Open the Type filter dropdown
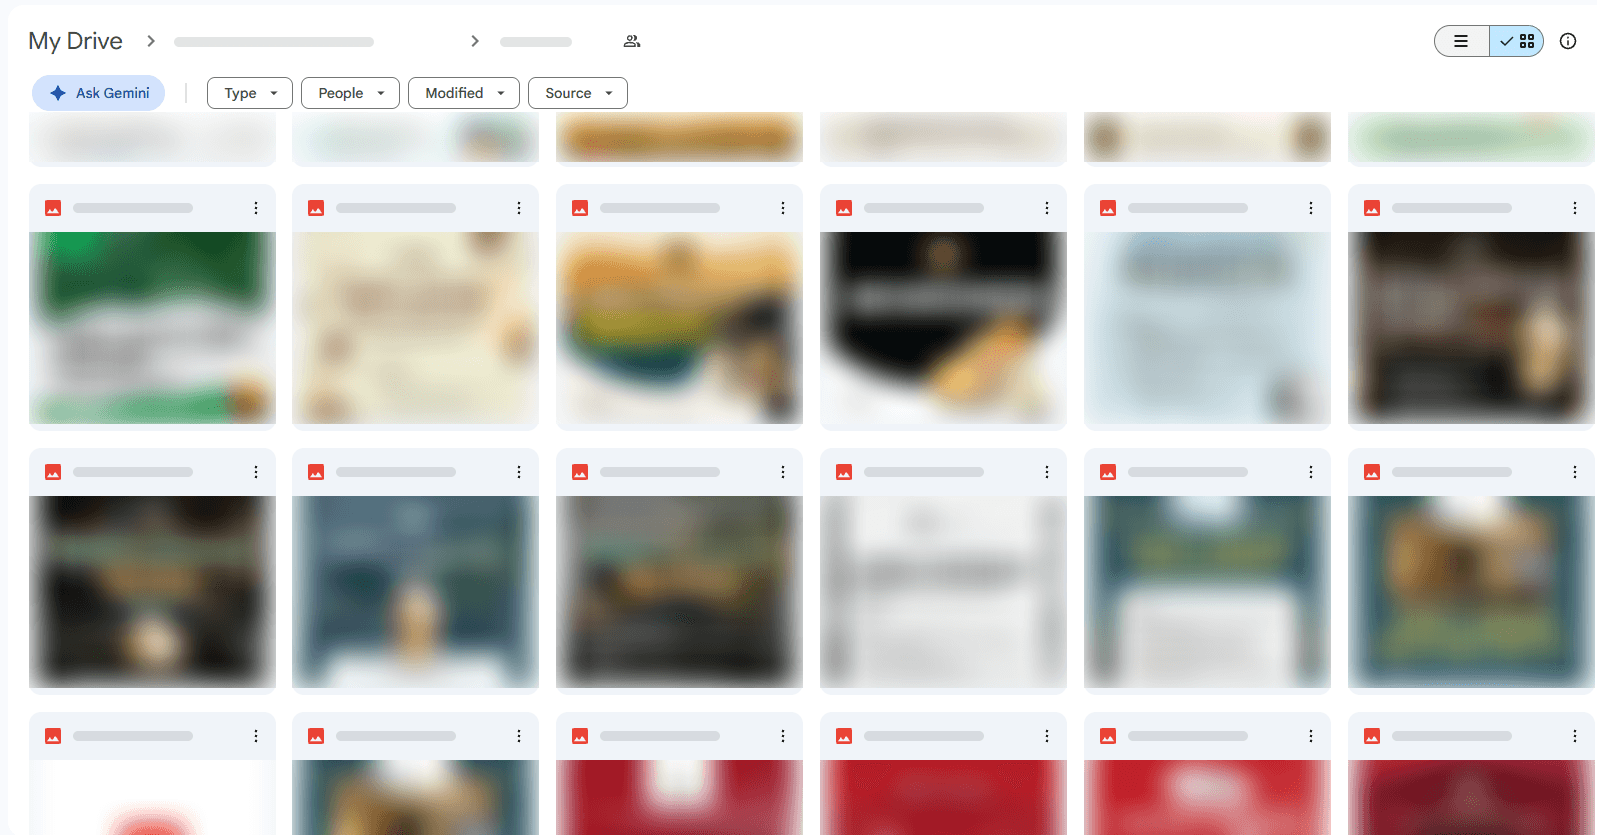The image size is (1597, 835). (249, 93)
